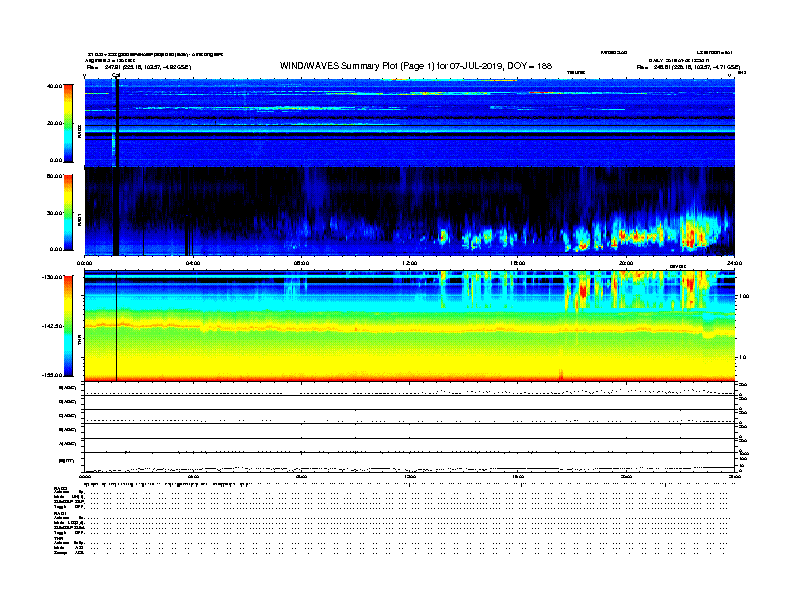Click the -130.00 label on TNR scale

click(52, 277)
